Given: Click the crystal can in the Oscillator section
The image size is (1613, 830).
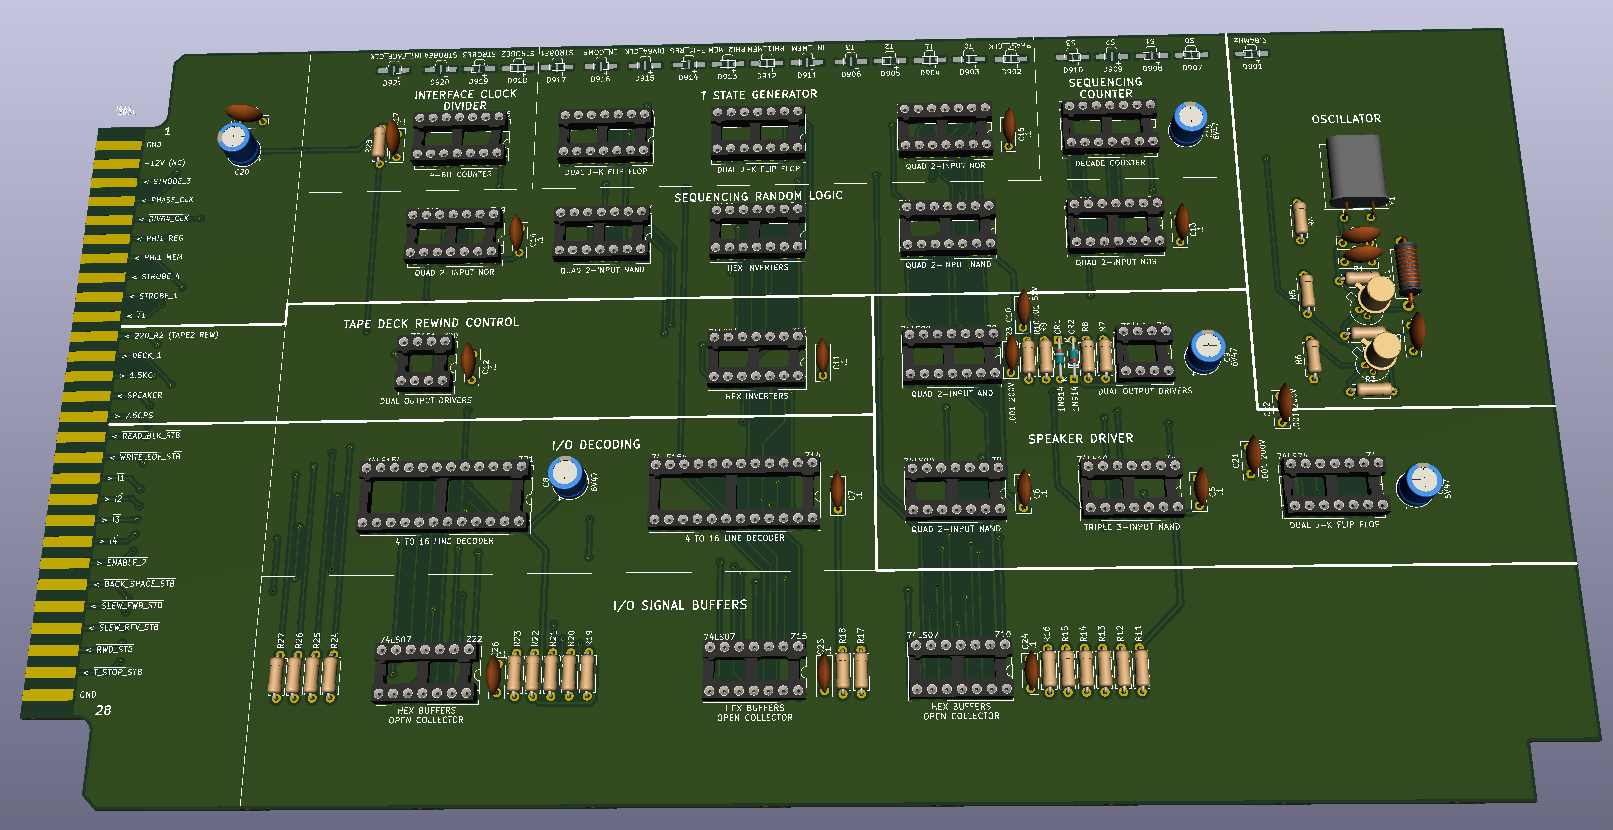Looking at the screenshot, I should click(1356, 170).
